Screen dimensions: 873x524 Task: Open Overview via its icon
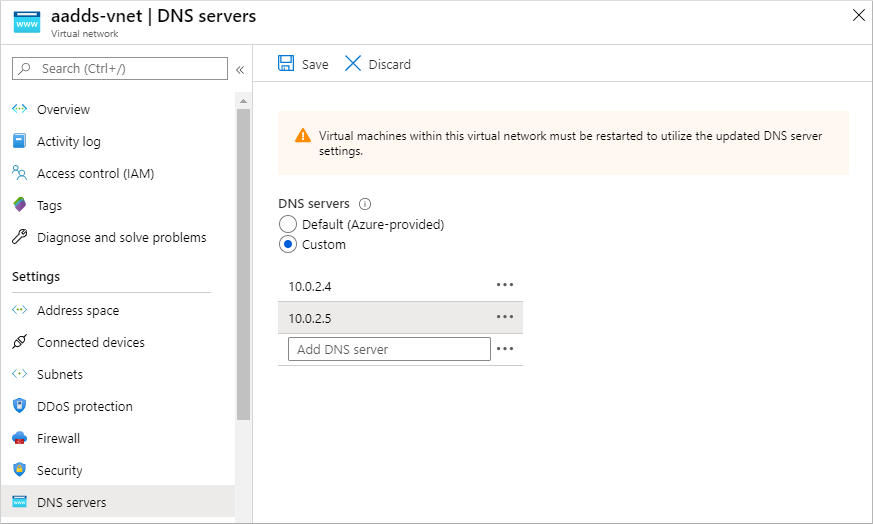pos(19,109)
